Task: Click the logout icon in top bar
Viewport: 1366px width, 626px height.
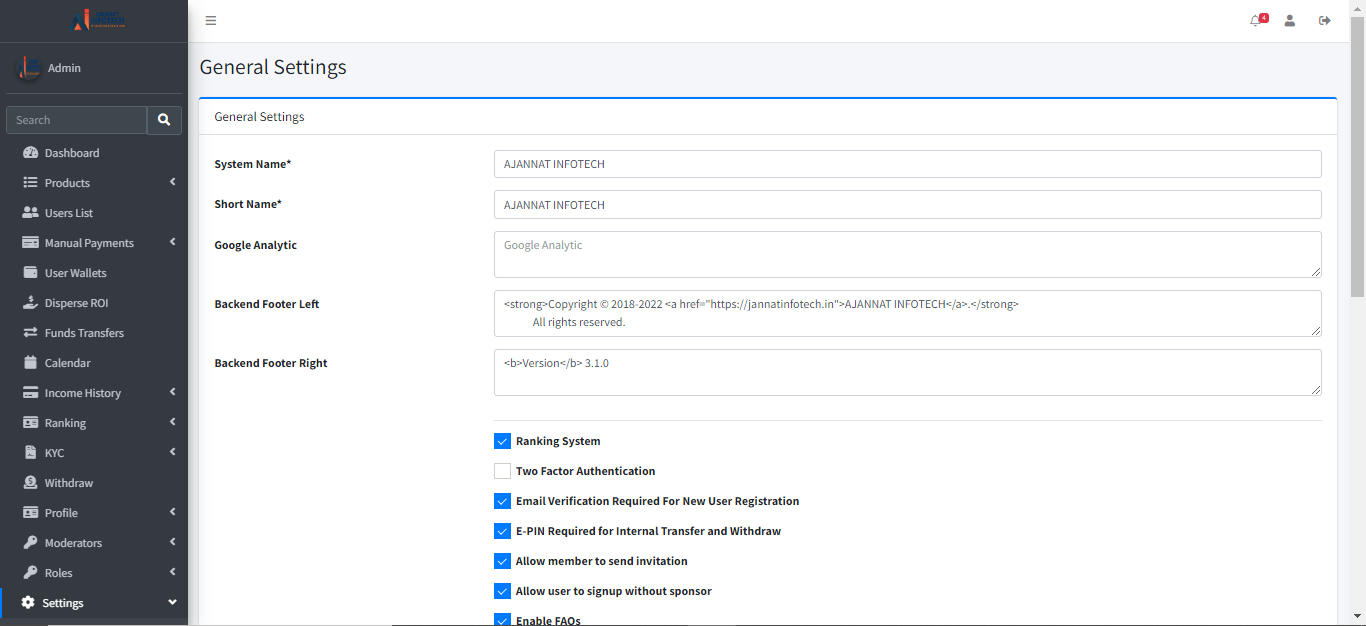Action: pyautogui.click(x=1325, y=21)
